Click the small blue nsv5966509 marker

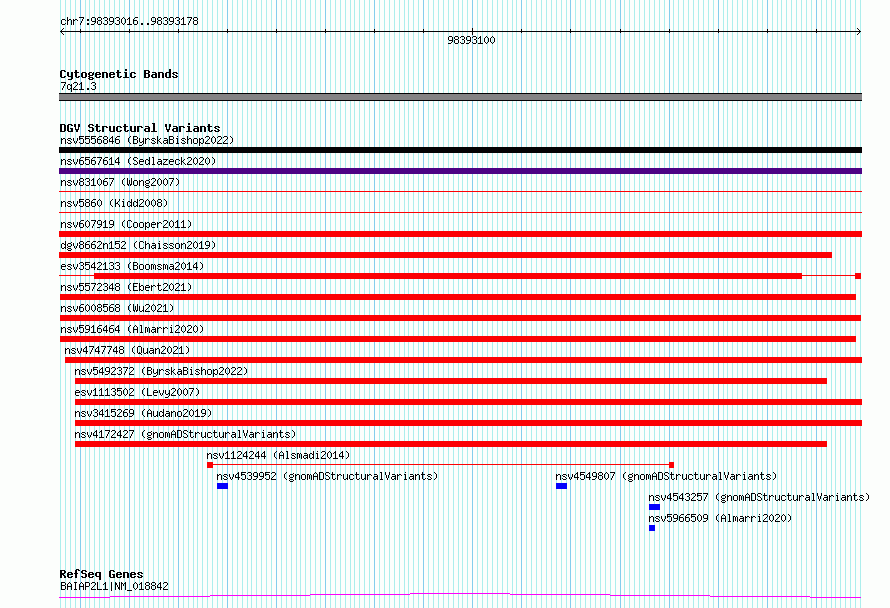click(652, 528)
